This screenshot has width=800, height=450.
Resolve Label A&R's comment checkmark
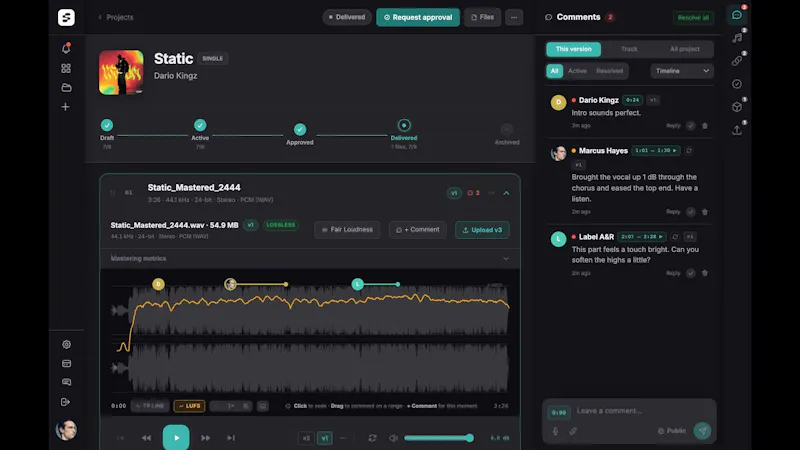pos(690,273)
